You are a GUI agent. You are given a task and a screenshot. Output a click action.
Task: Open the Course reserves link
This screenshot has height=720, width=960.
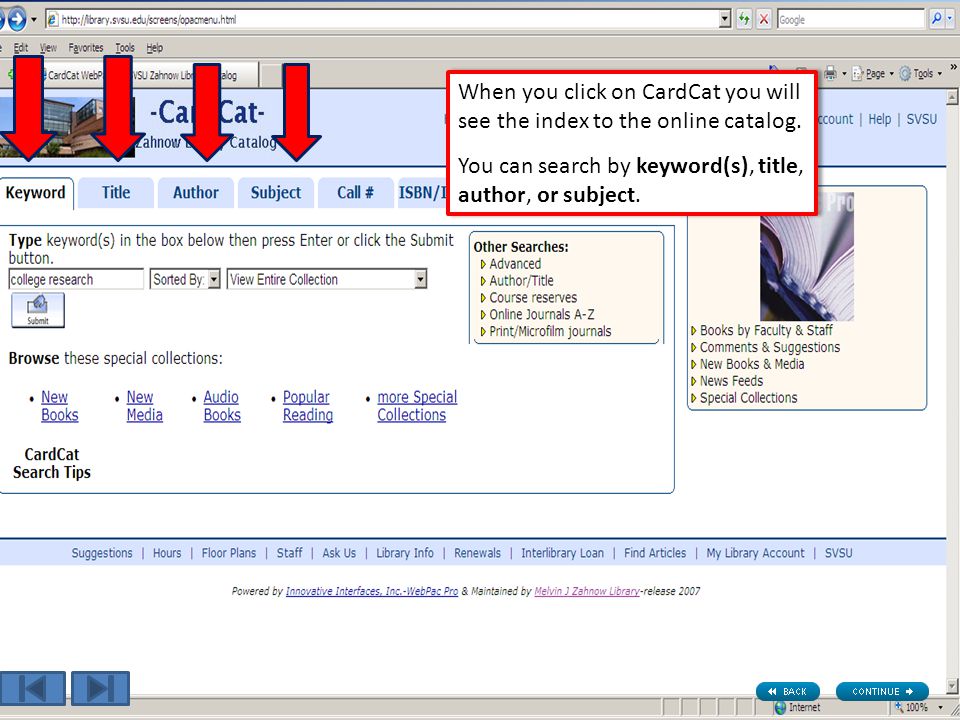point(533,298)
